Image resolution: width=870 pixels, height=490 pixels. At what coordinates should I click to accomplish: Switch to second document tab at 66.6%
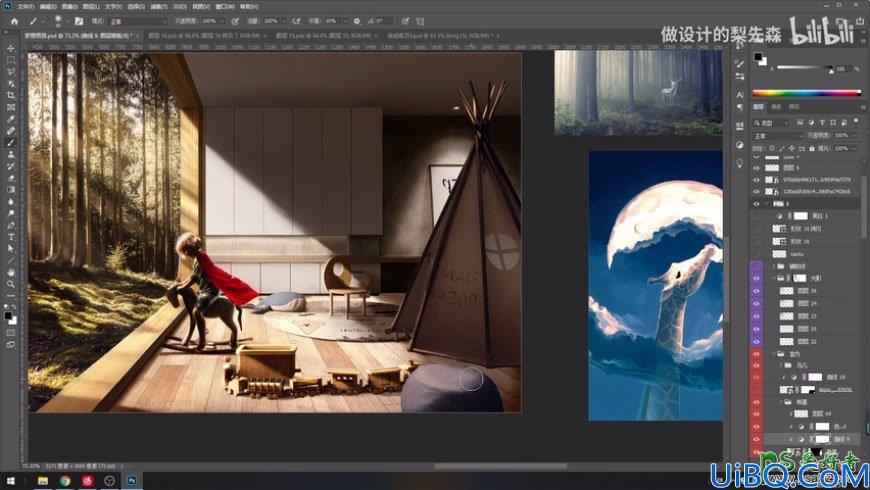203,36
